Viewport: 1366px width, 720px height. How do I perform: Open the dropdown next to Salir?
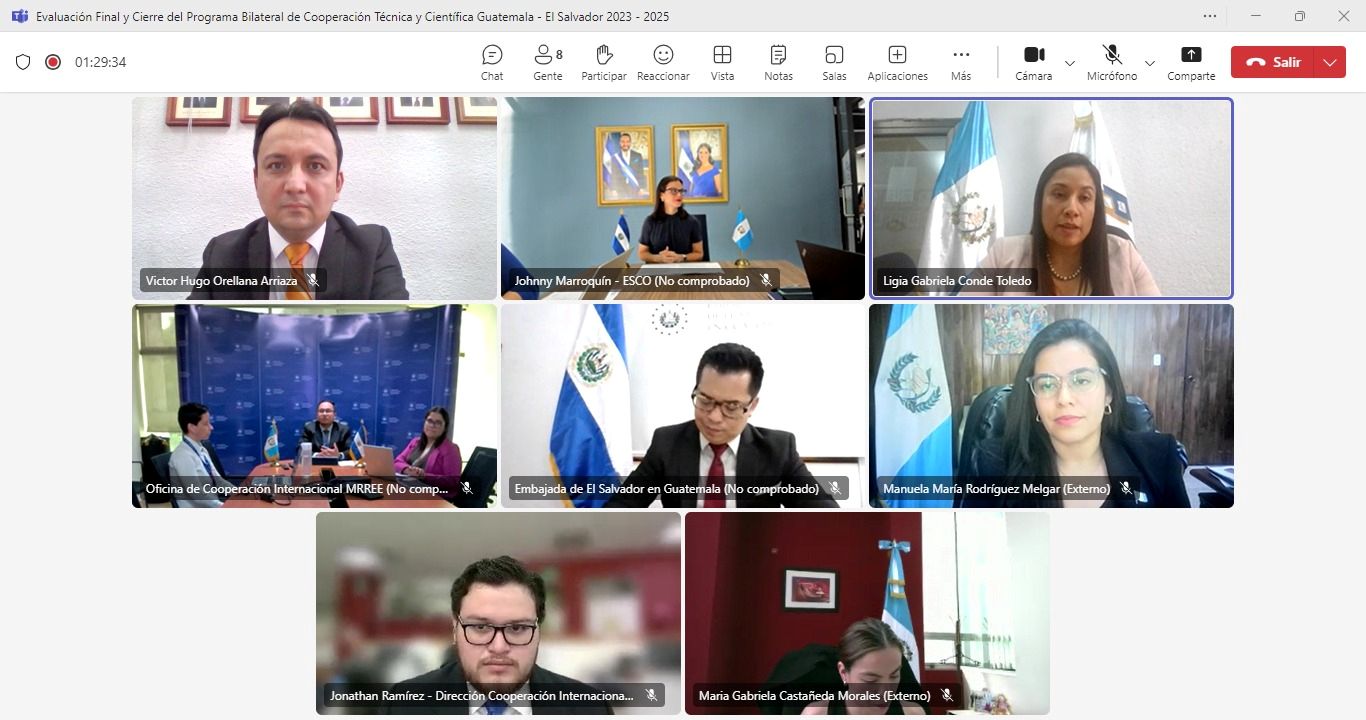(1329, 62)
